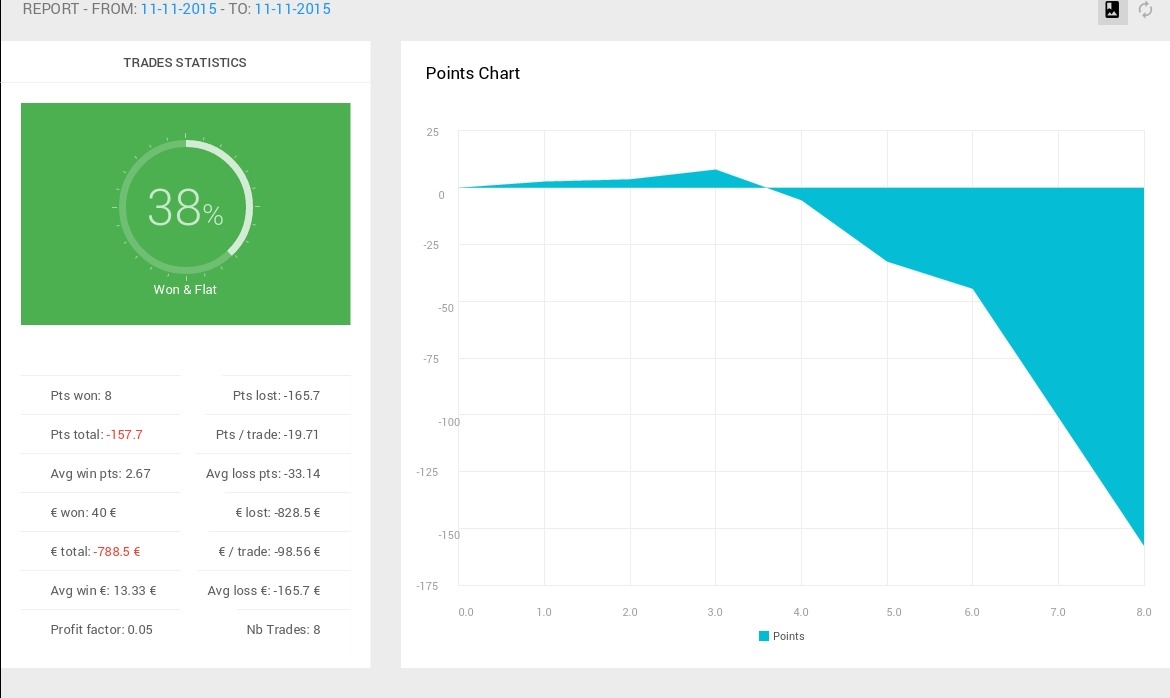Select the Trades Statistics panel header

pos(185,63)
